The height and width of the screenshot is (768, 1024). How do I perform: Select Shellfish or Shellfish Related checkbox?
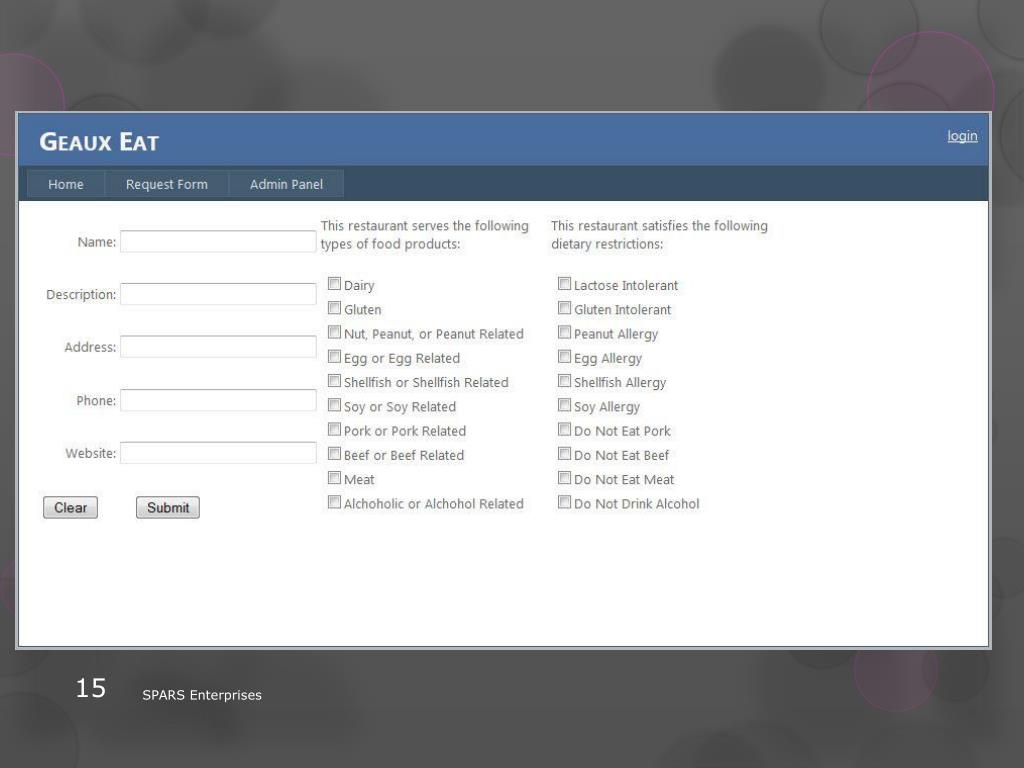[x=334, y=381]
